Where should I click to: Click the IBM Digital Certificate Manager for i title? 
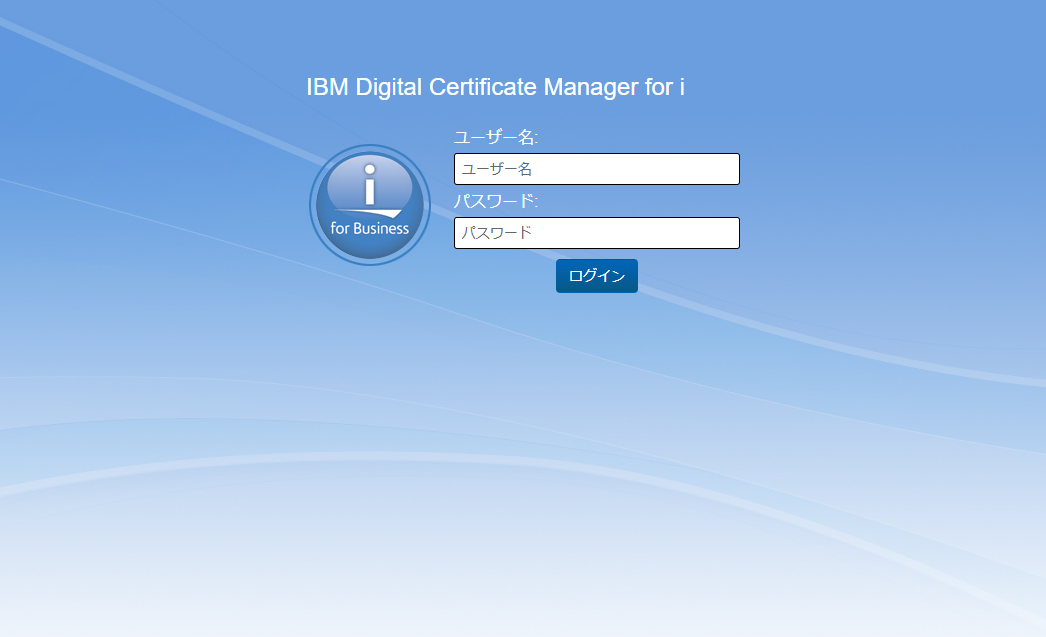click(x=496, y=87)
